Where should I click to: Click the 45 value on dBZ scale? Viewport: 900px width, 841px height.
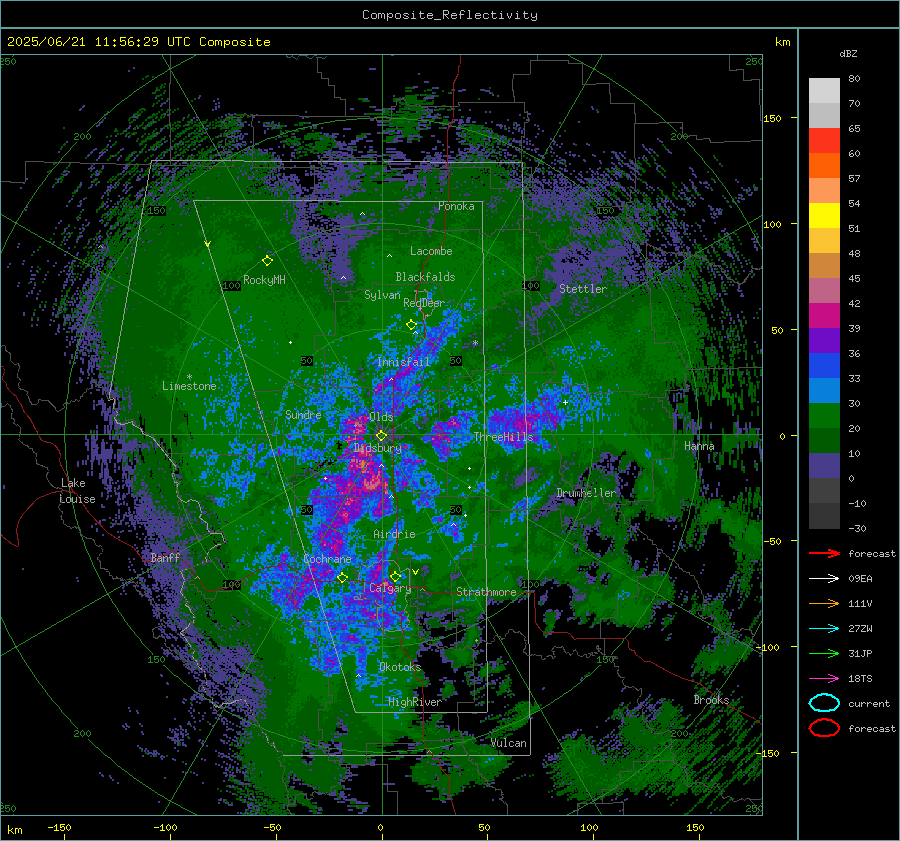pyautogui.click(x=854, y=278)
